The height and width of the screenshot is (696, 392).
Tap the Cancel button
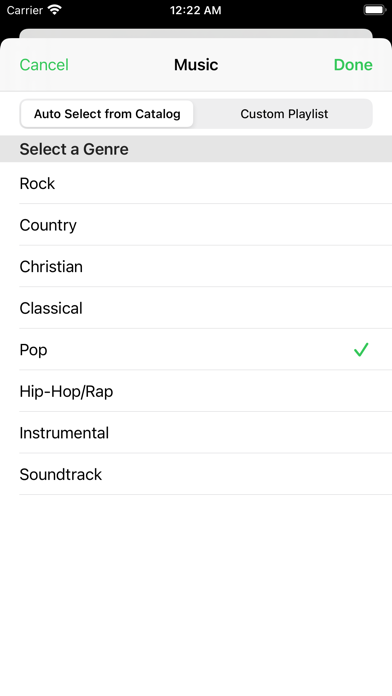pyautogui.click(x=44, y=65)
